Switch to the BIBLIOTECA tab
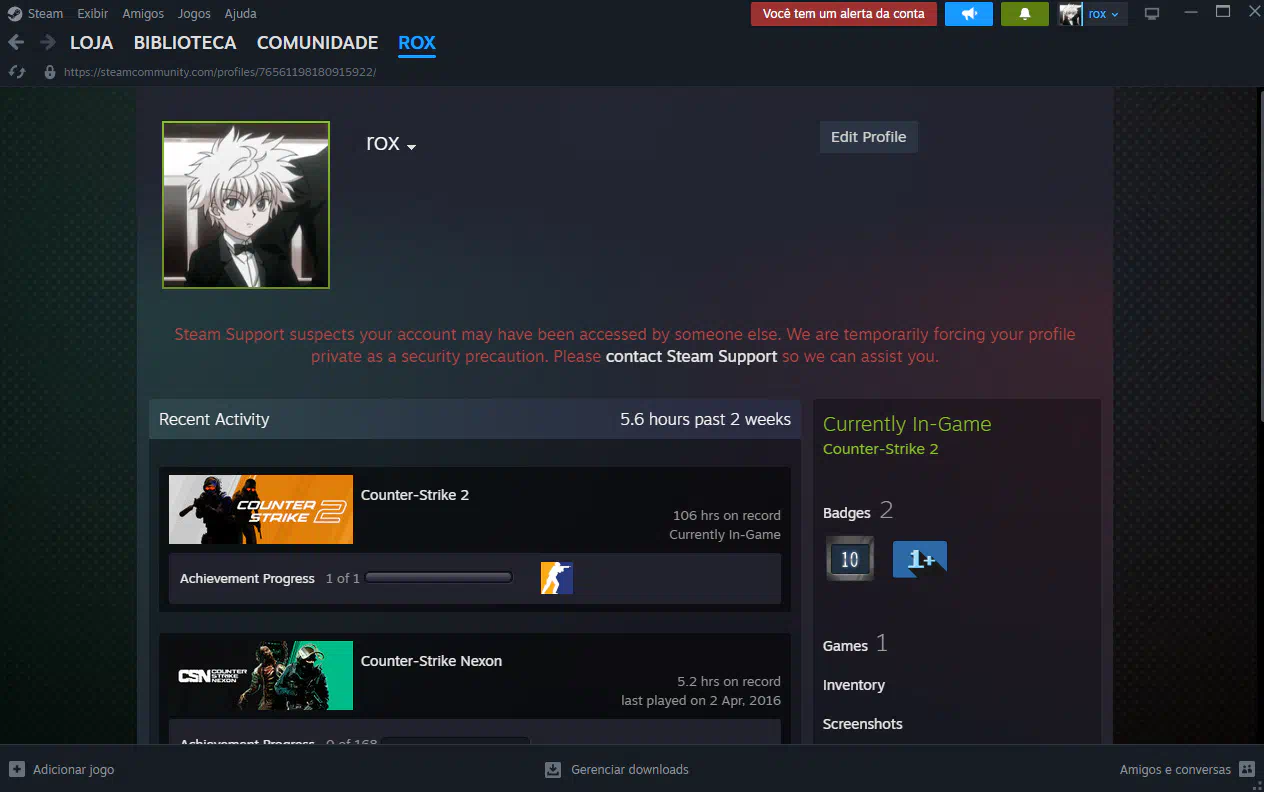1264x792 pixels. pyautogui.click(x=185, y=43)
